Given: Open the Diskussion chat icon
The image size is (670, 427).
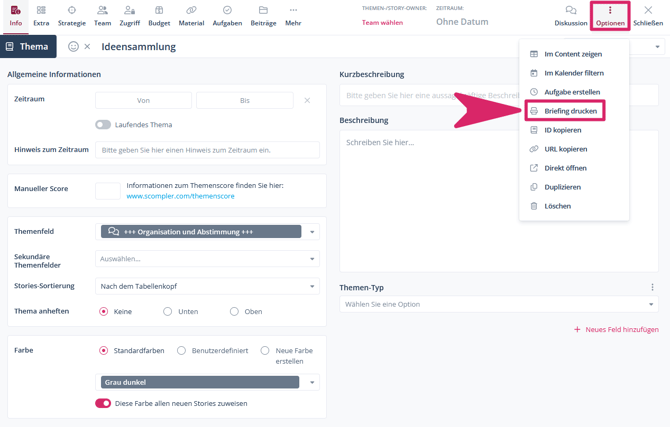Looking at the screenshot, I should click(x=571, y=11).
